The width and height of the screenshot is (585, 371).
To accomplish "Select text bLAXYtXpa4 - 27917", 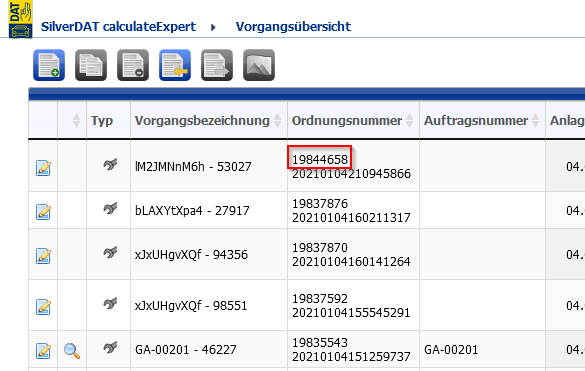I will pos(192,211).
